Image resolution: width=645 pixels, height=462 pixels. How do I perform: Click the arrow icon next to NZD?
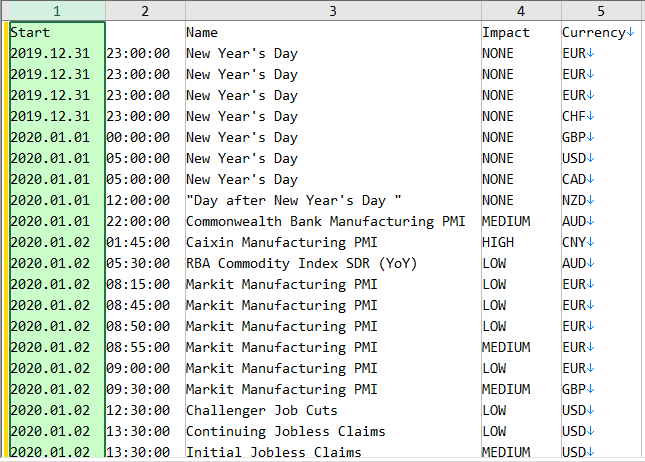pos(590,200)
